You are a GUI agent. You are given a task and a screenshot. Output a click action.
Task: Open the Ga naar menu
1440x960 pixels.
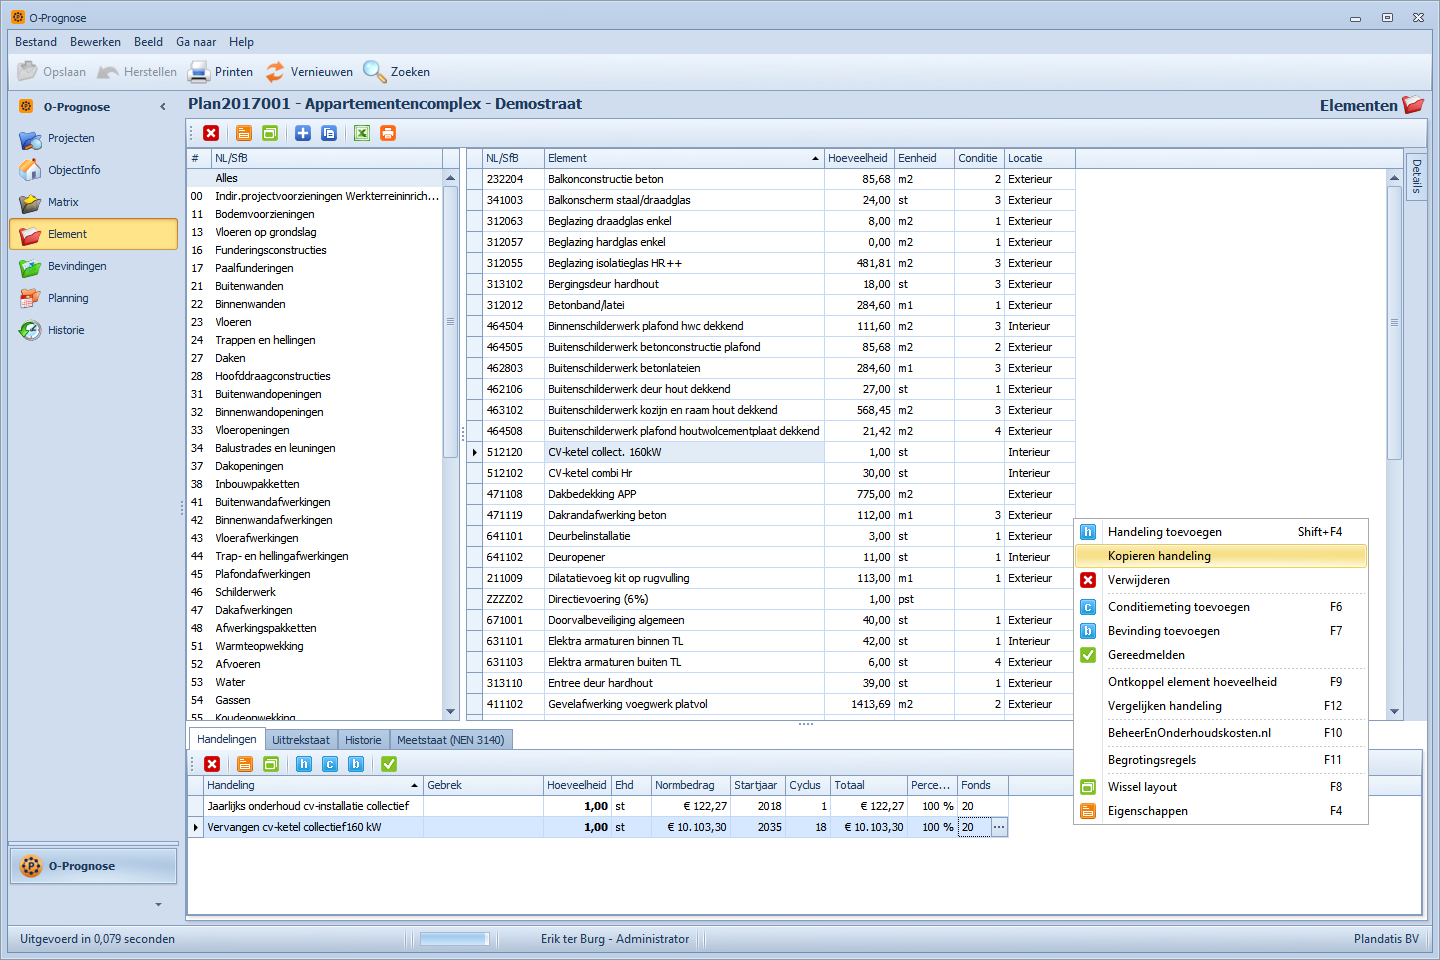point(196,42)
